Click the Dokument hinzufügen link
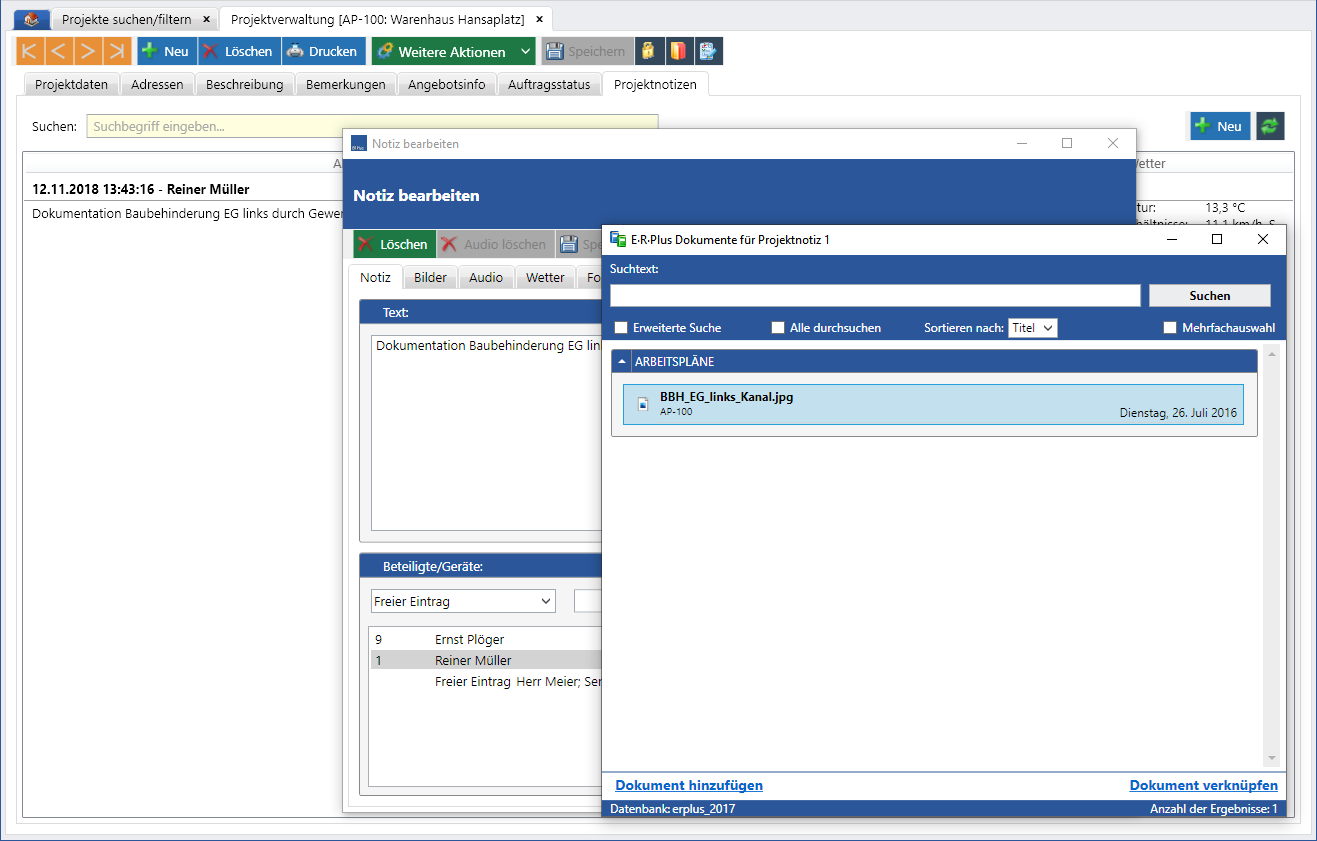 point(689,786)
